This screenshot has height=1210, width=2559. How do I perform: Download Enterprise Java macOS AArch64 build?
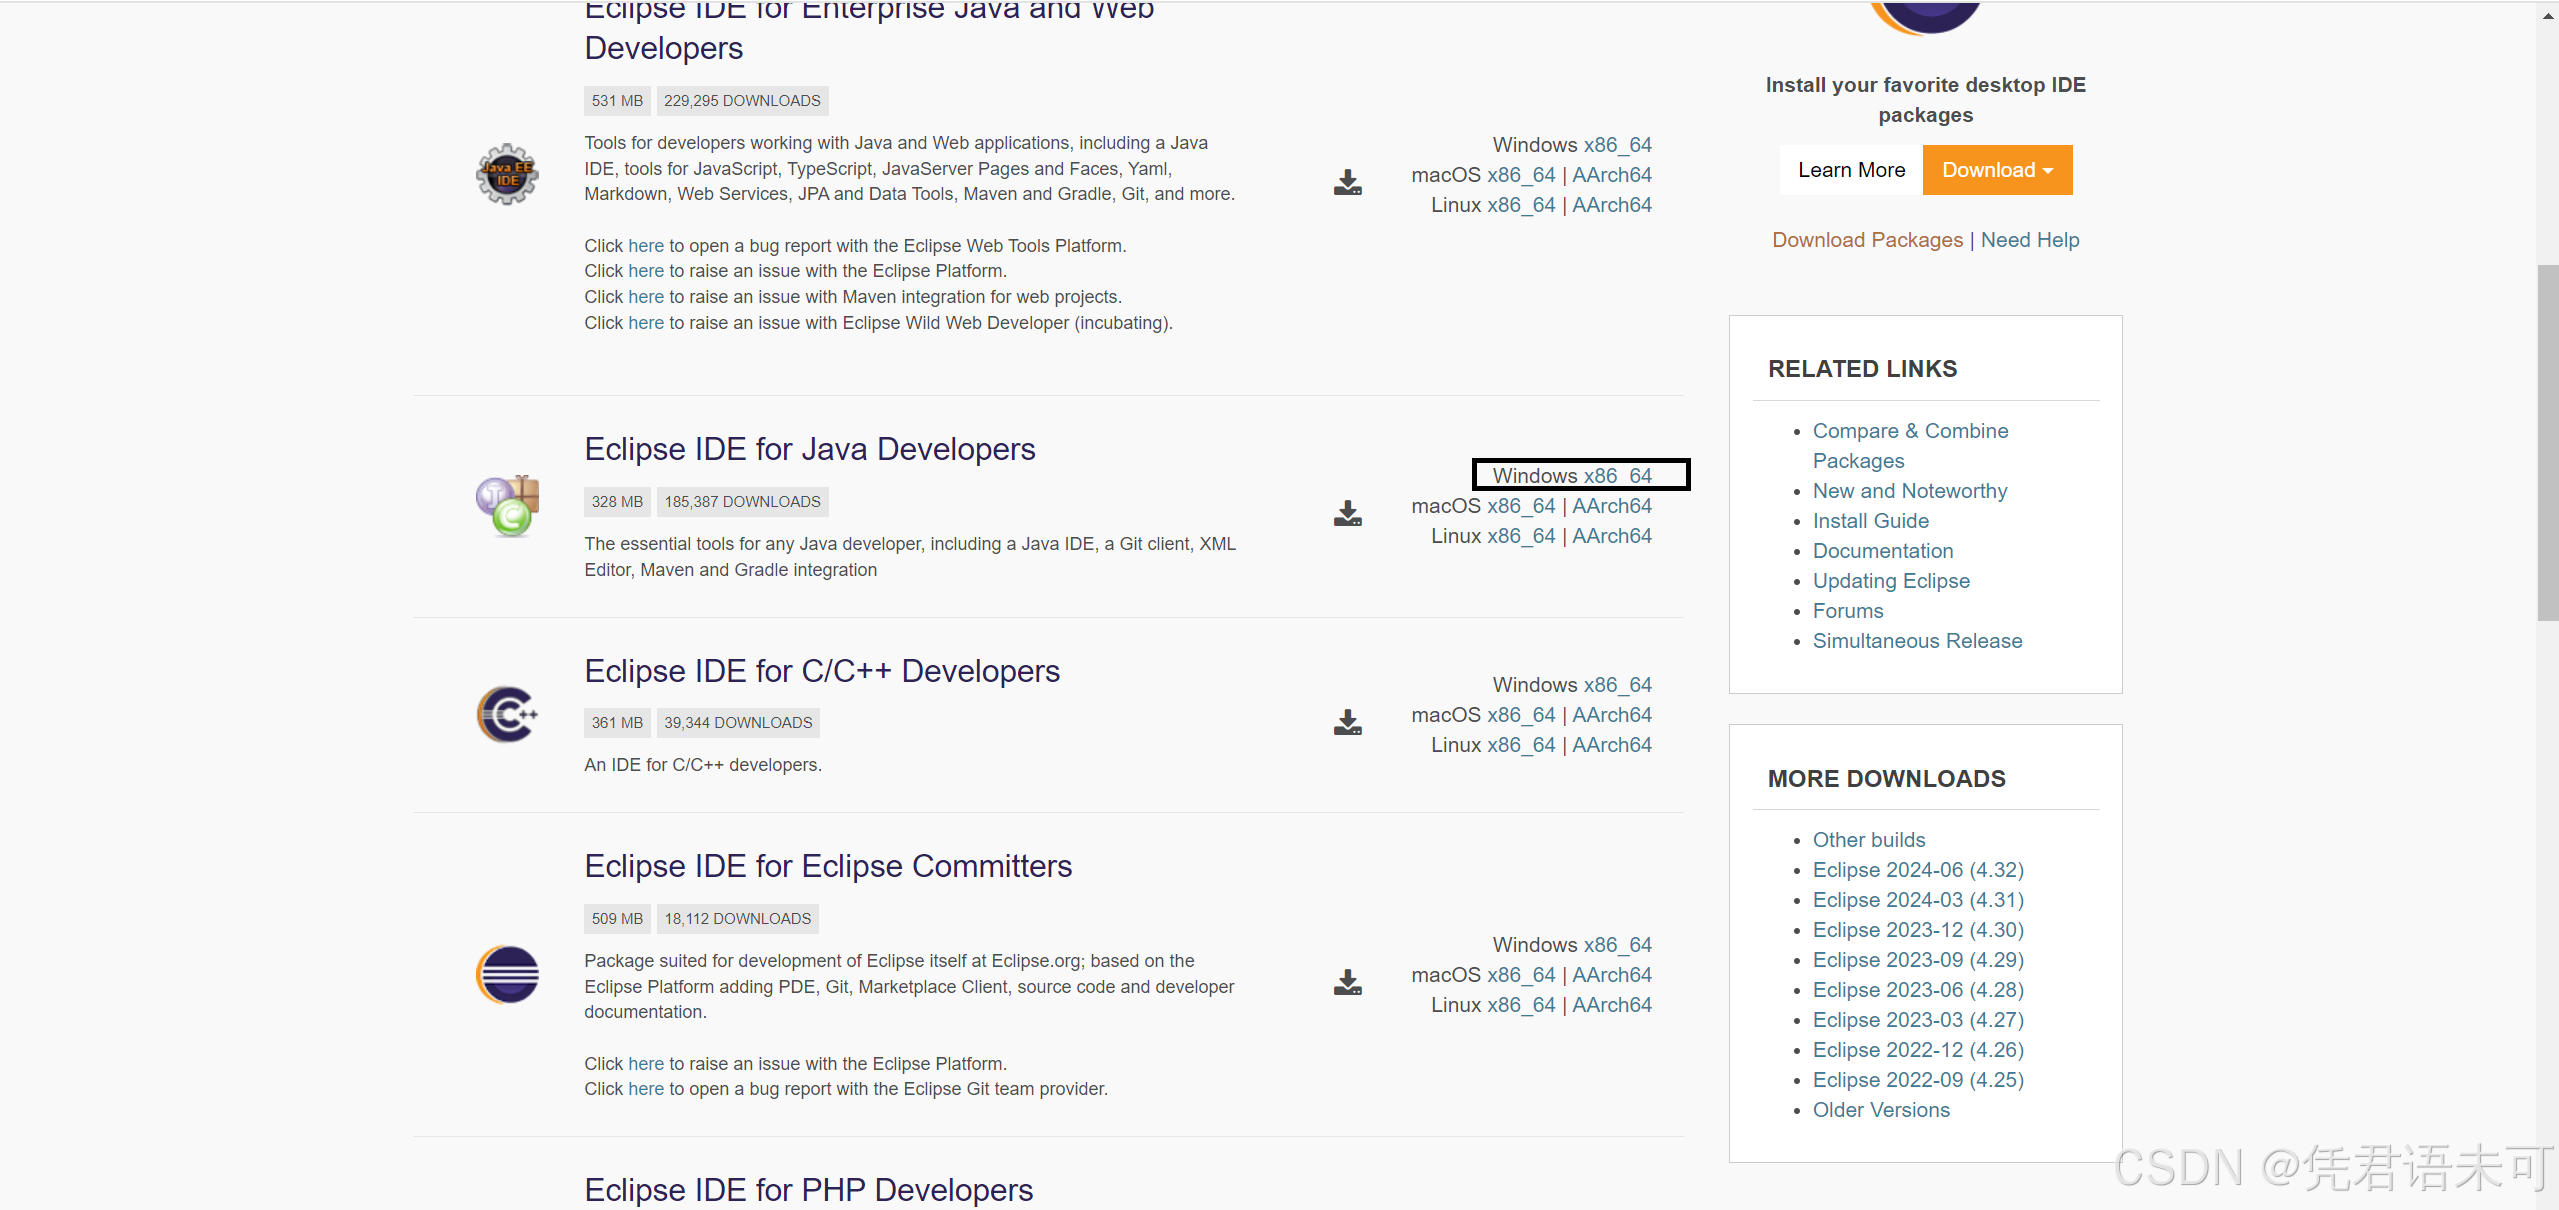pyautogui.click(x=1612, y=175)
